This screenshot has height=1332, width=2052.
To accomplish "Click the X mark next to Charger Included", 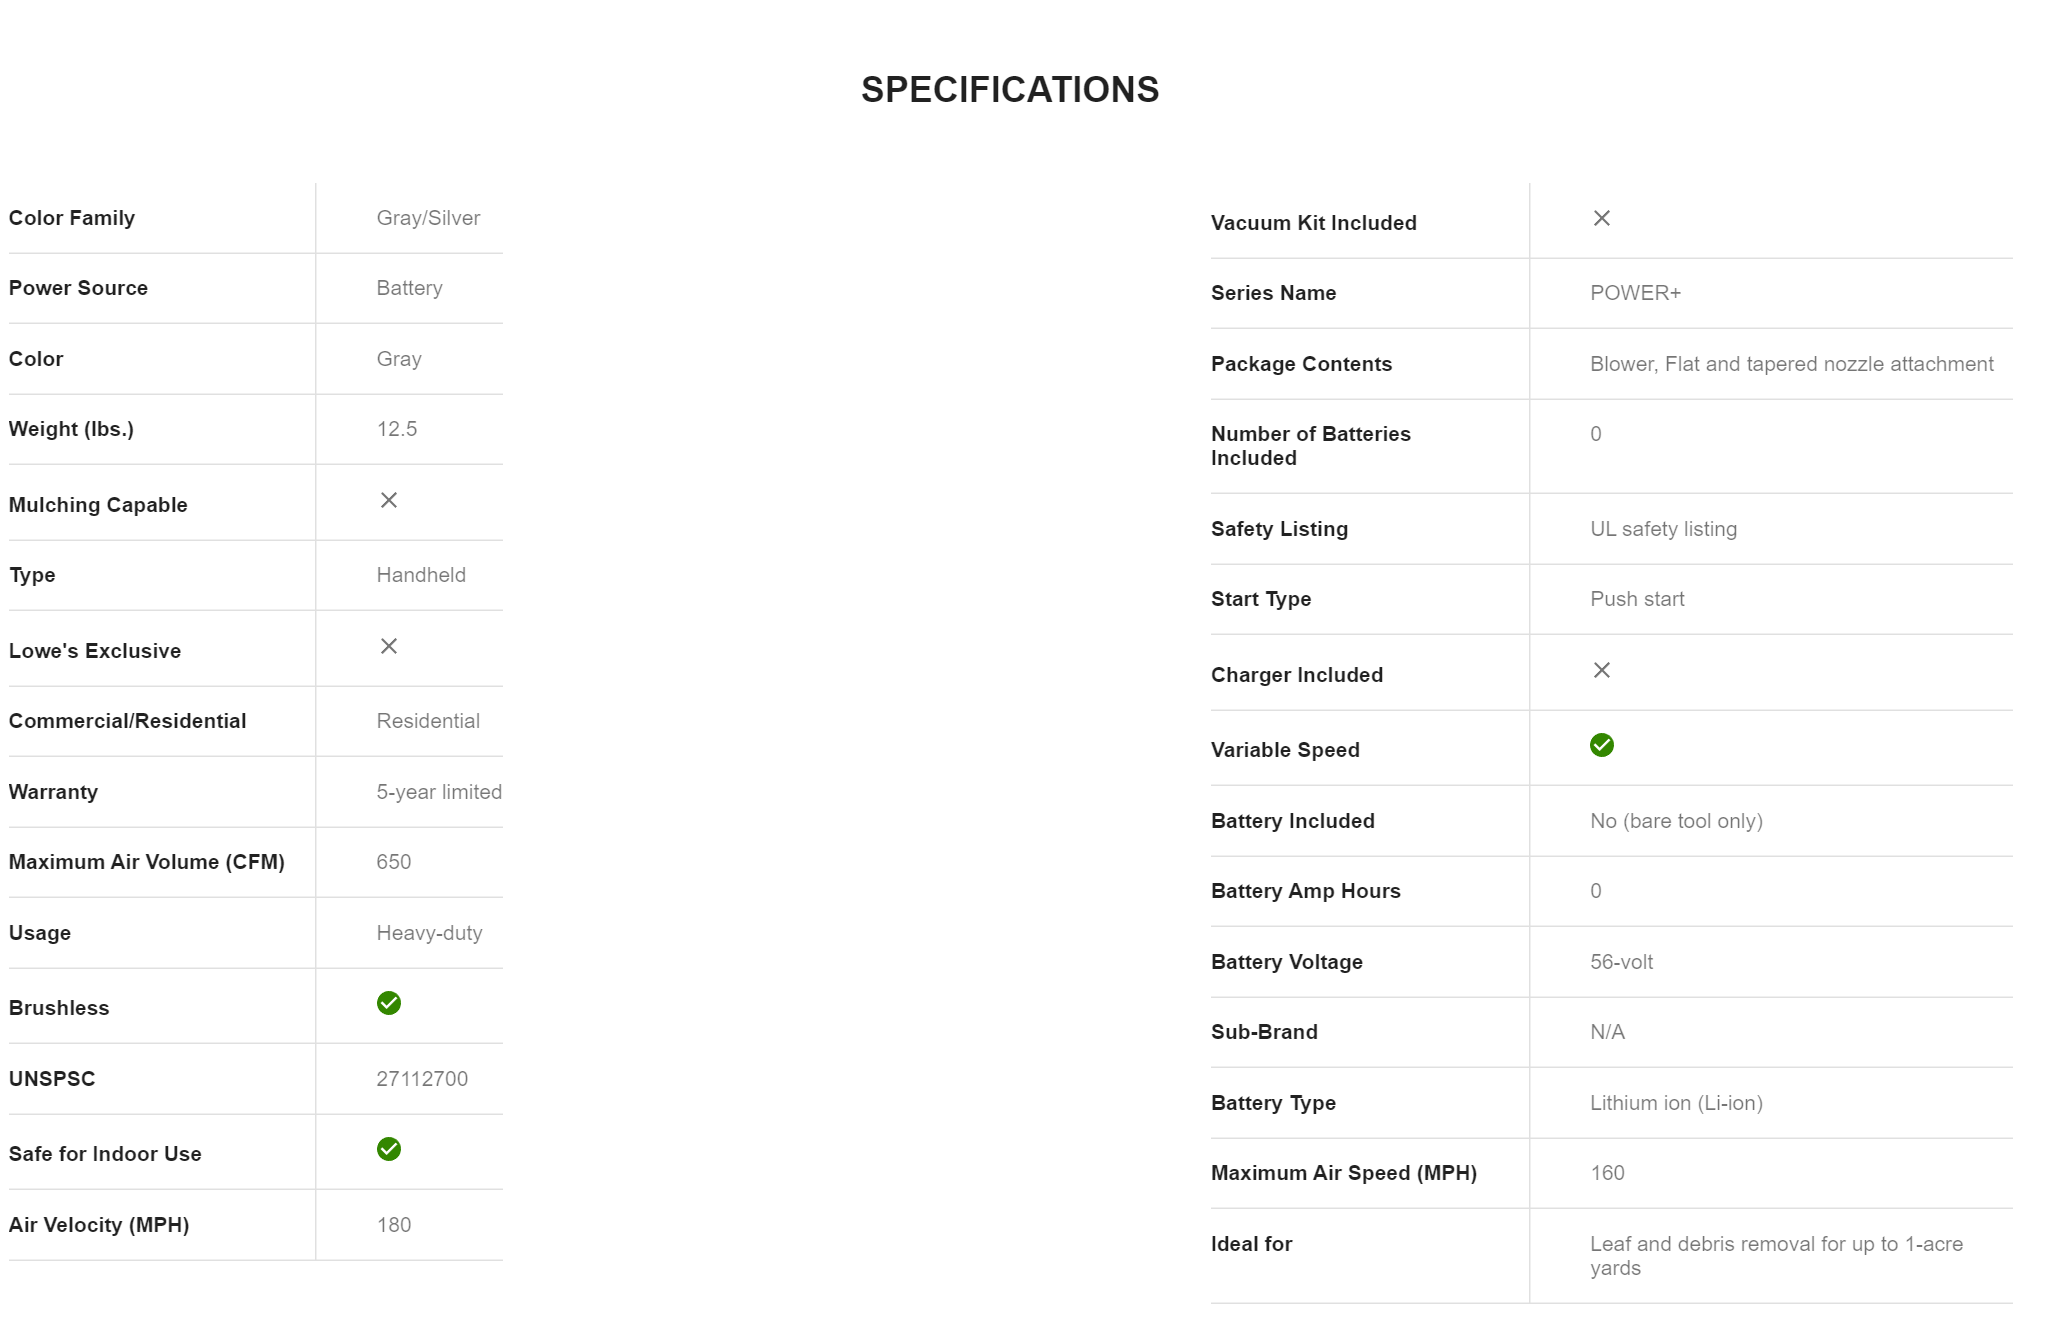I will pos(1601,670).
